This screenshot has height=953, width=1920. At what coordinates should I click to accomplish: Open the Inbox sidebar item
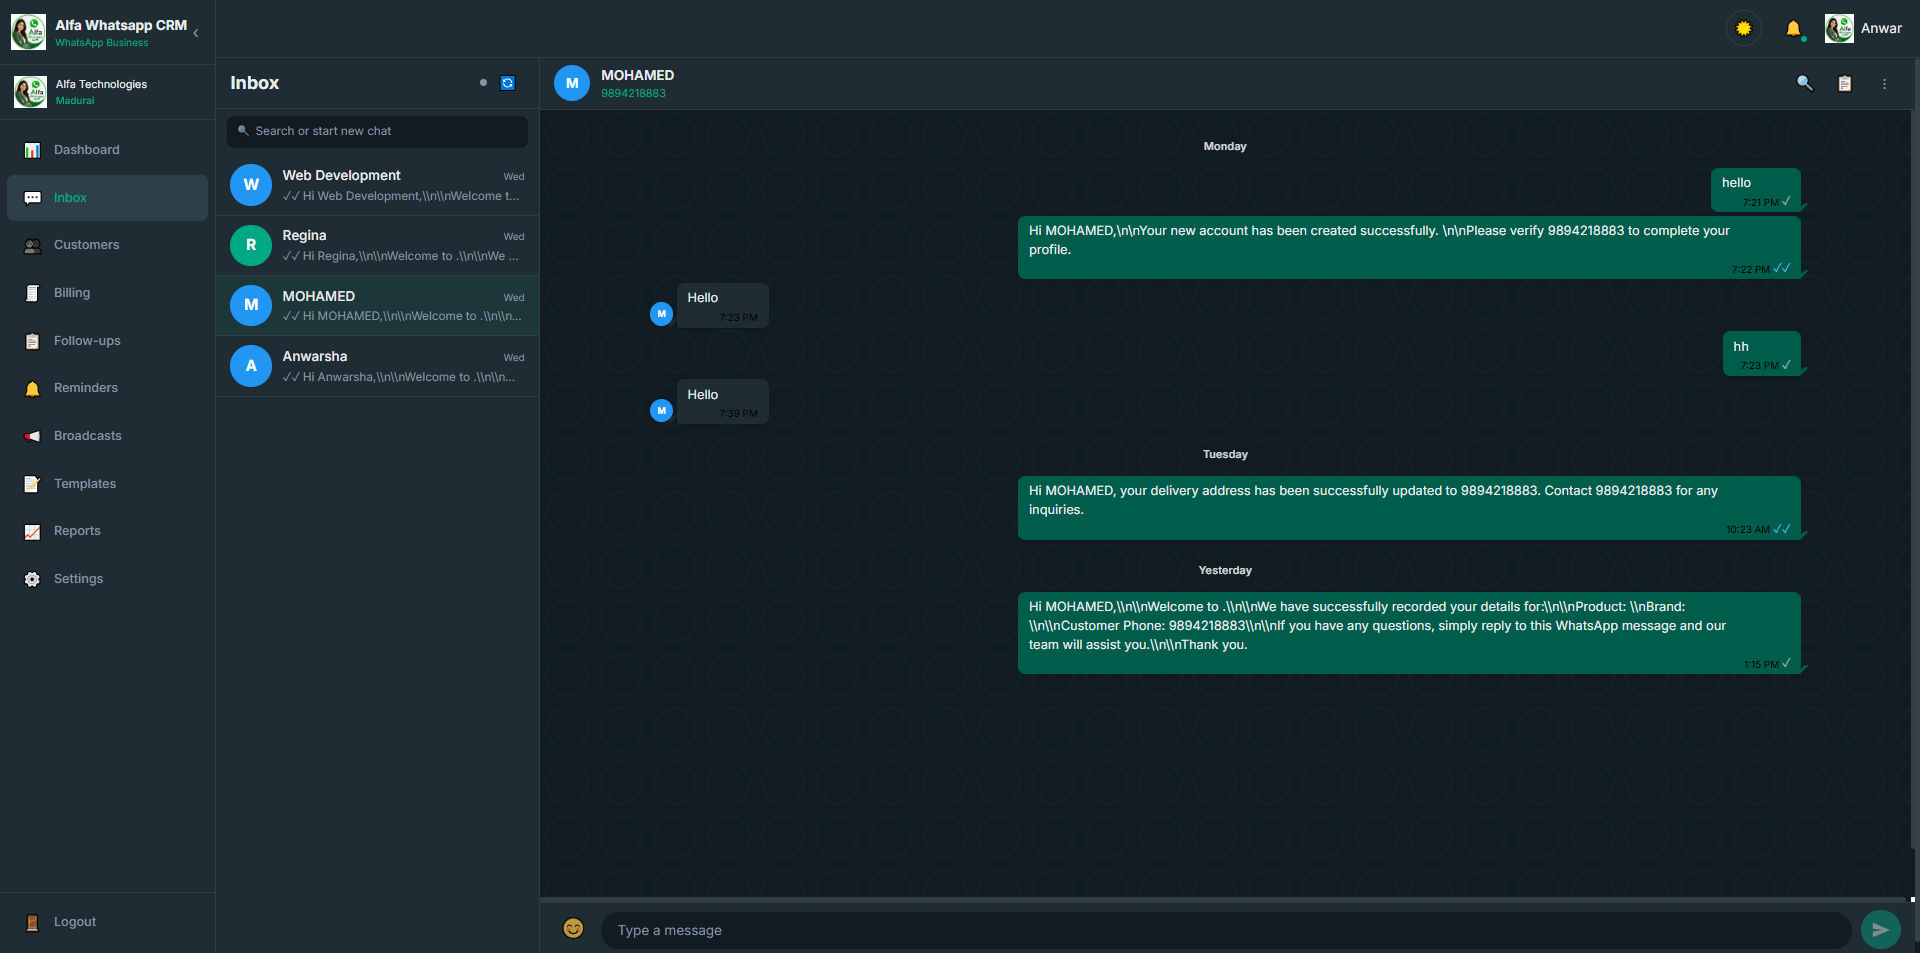pos(107,198)
